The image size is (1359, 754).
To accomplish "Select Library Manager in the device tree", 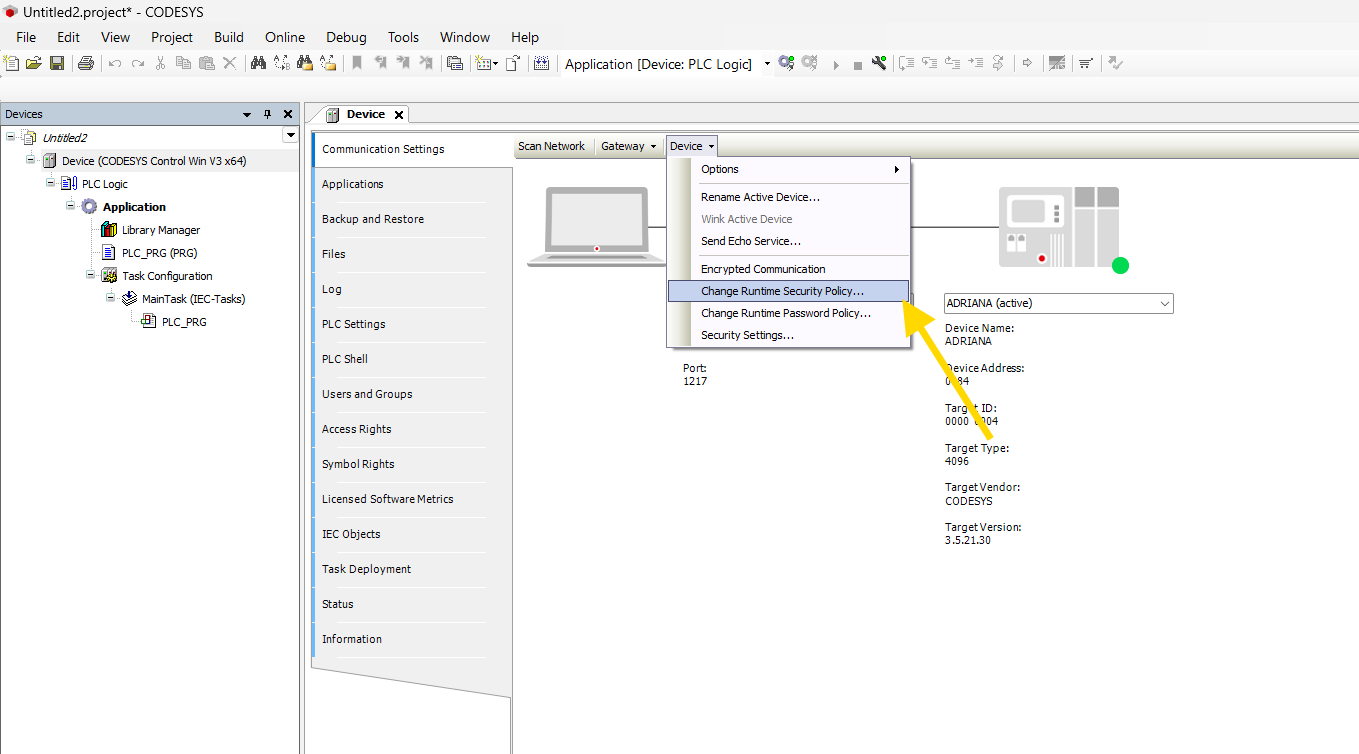I will tap(161, 230).
